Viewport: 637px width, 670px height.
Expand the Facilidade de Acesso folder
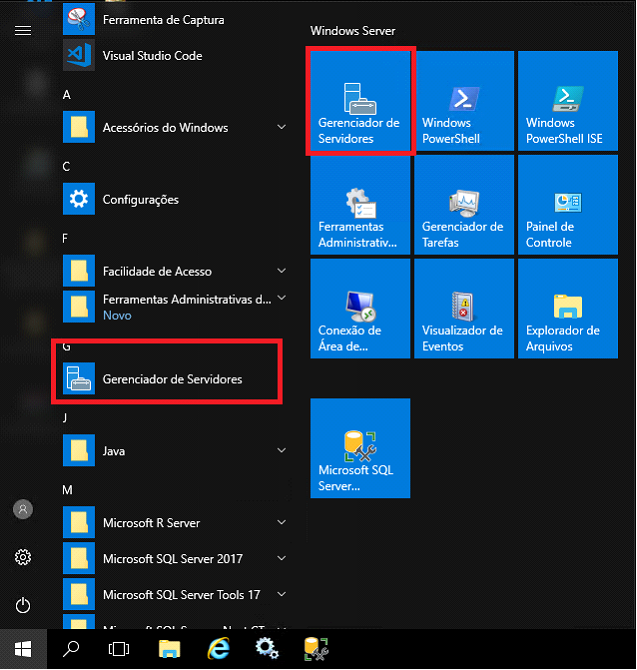point(282,270)
